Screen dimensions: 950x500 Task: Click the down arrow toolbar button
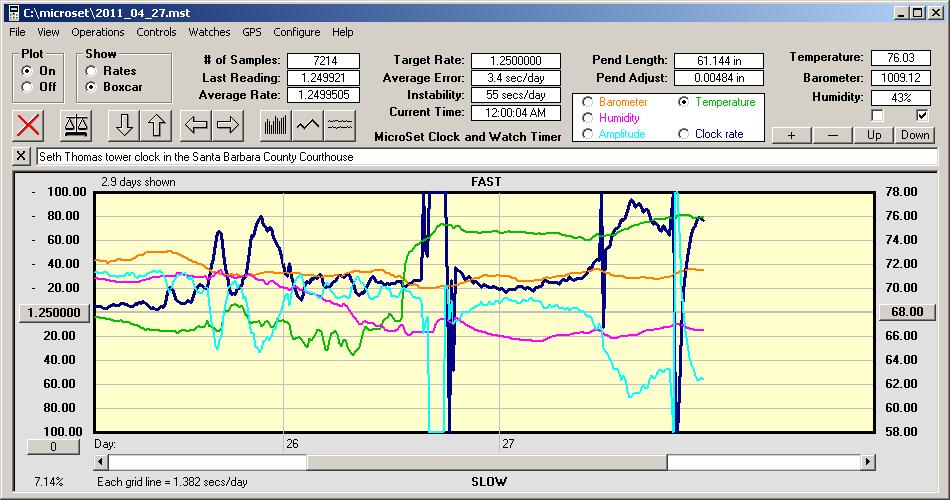[124, 125]
